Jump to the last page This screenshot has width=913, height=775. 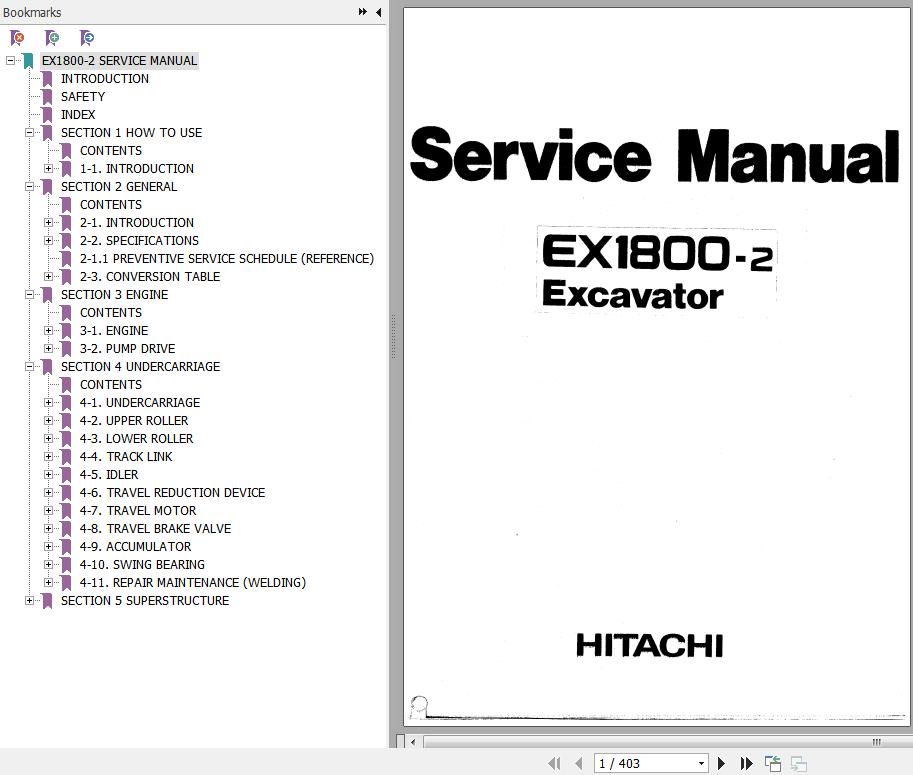click(x=746, y=763)
